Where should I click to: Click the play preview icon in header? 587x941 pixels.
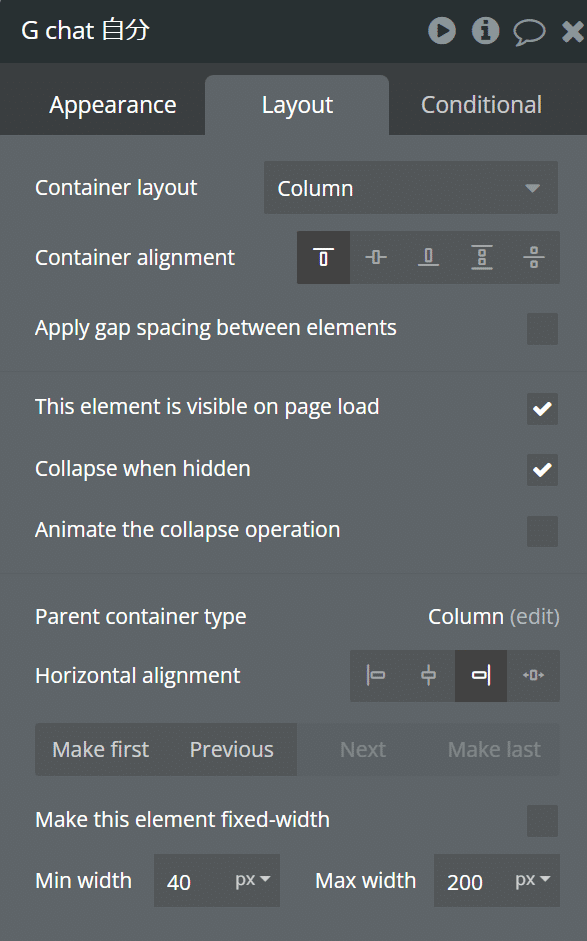(x=442, y=31)
